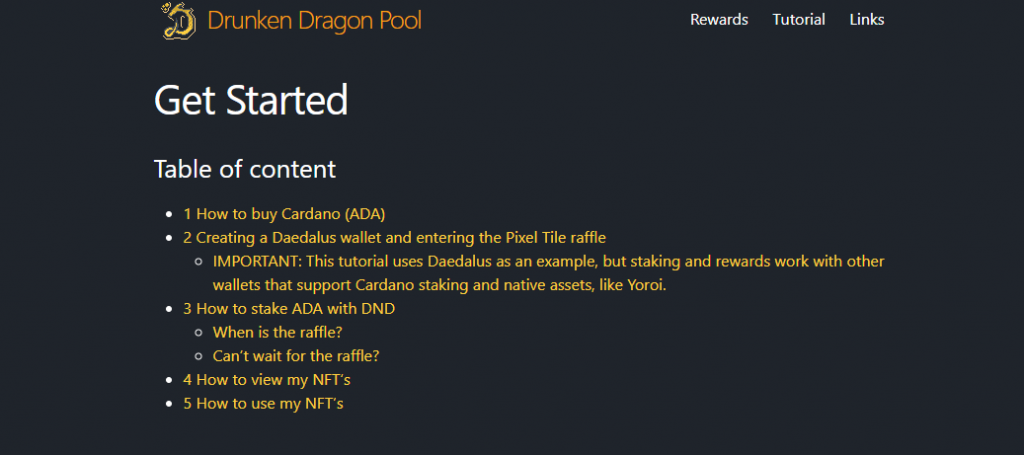
Task: Click hollow bullet before When is the raffle?
Action: pyautogui.click(x=199, y=333)
